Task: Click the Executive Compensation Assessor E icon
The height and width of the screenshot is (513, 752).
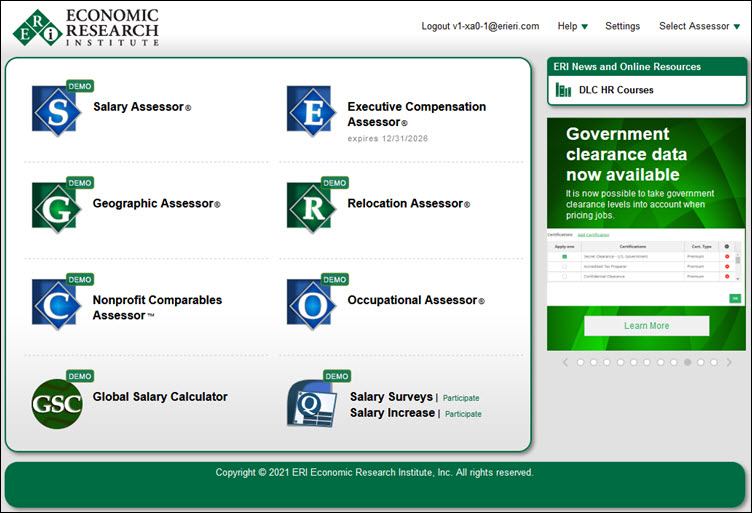Action: tap(310, 110)
